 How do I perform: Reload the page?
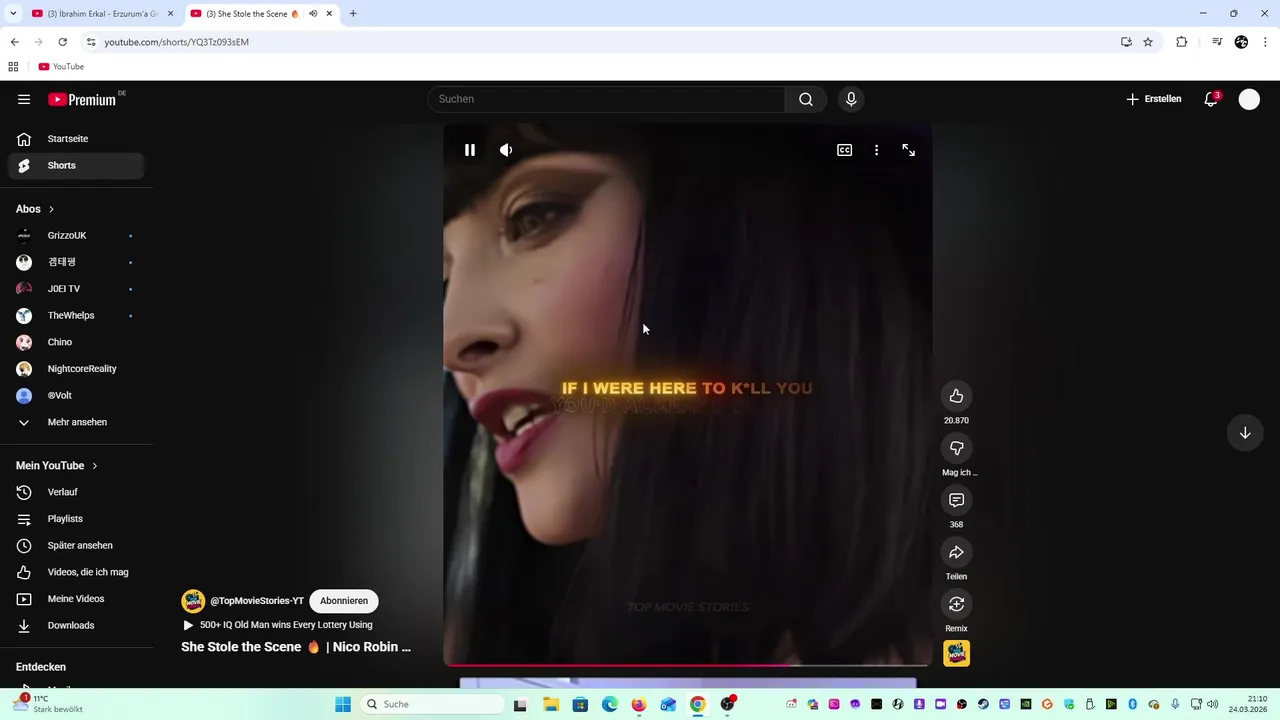62,42
